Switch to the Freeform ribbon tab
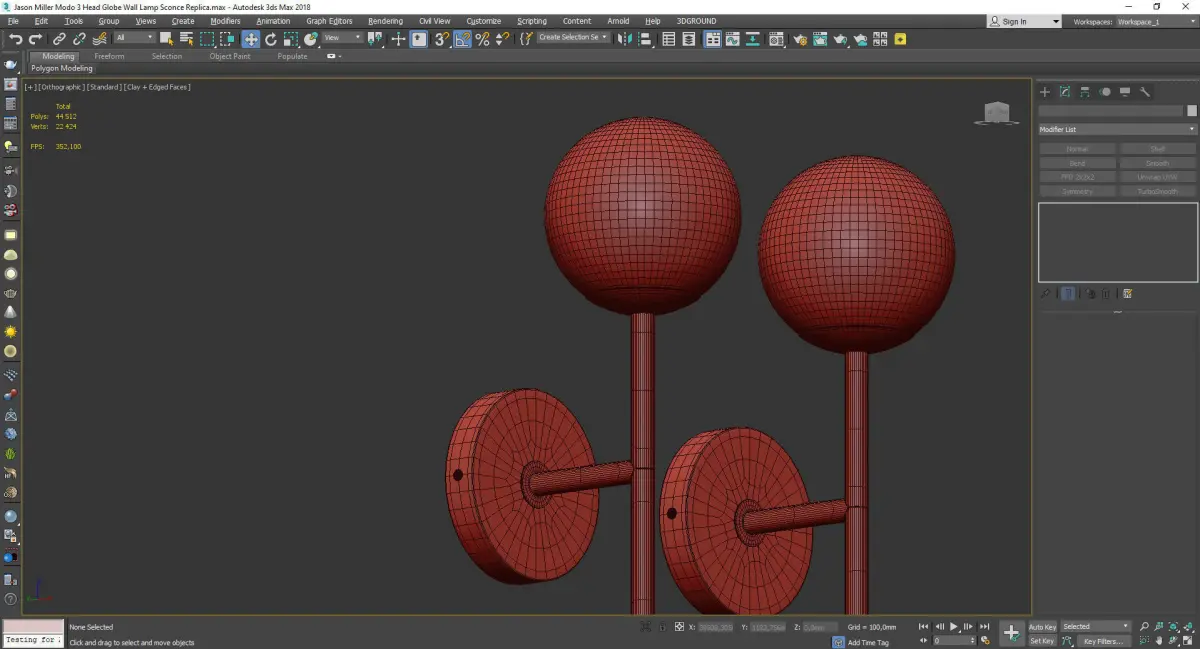Viewport: 1200px width, 649px height. (x=109, y=56)
